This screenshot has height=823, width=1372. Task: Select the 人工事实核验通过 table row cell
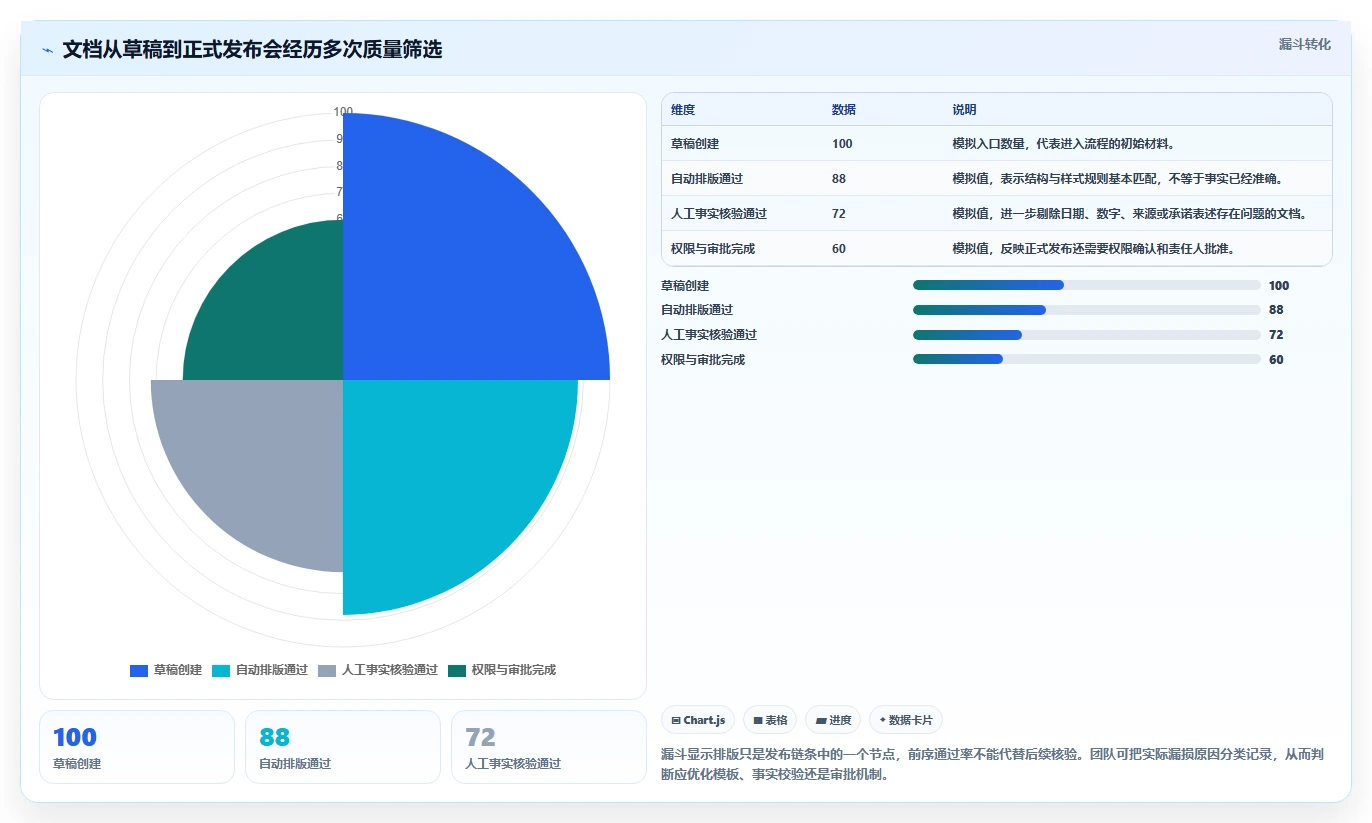coord(719,214)
